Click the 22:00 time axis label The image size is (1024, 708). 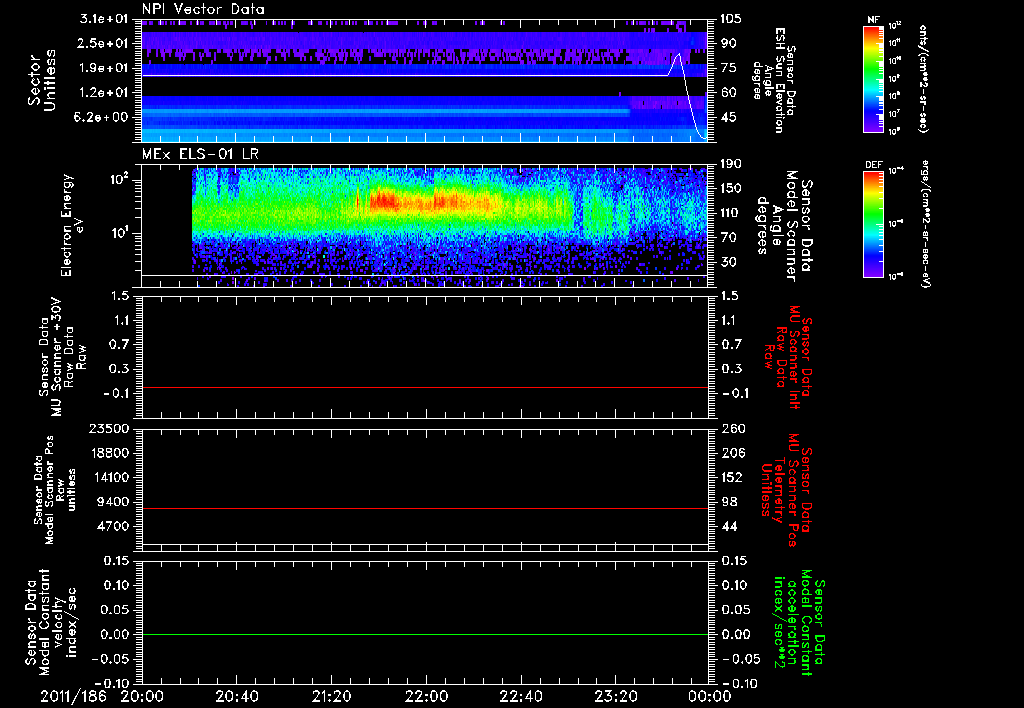426,696
